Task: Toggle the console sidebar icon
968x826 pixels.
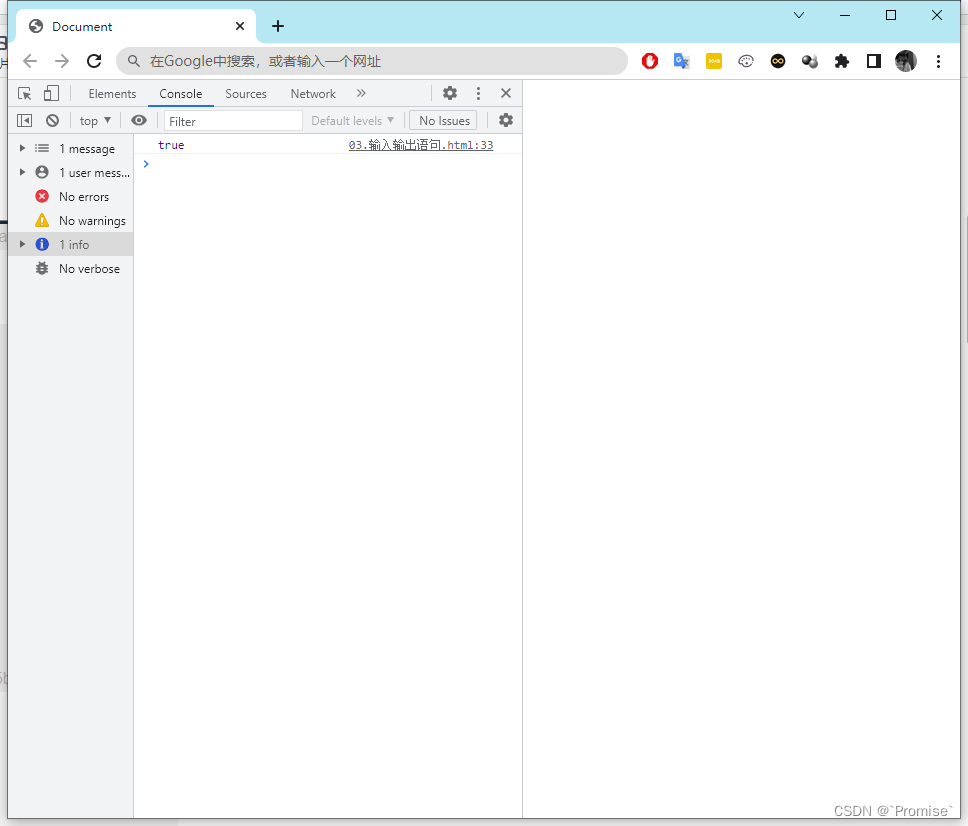Action: [x=25, y=120]
